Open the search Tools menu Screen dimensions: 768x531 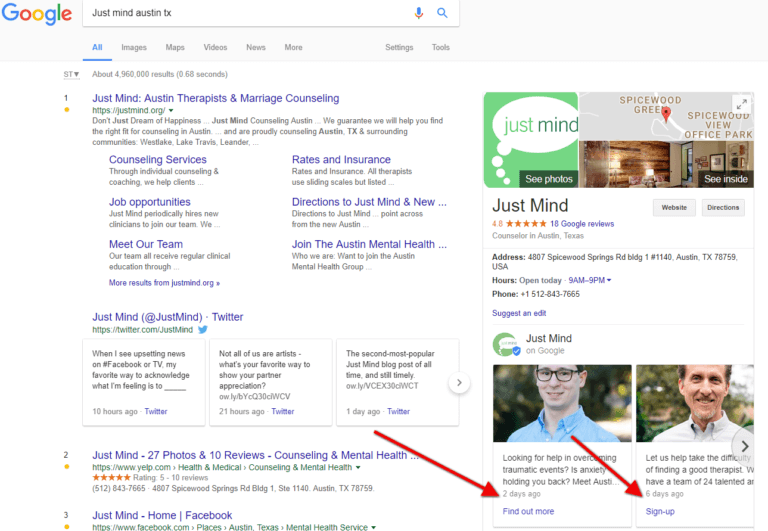(x=441, y=48)
